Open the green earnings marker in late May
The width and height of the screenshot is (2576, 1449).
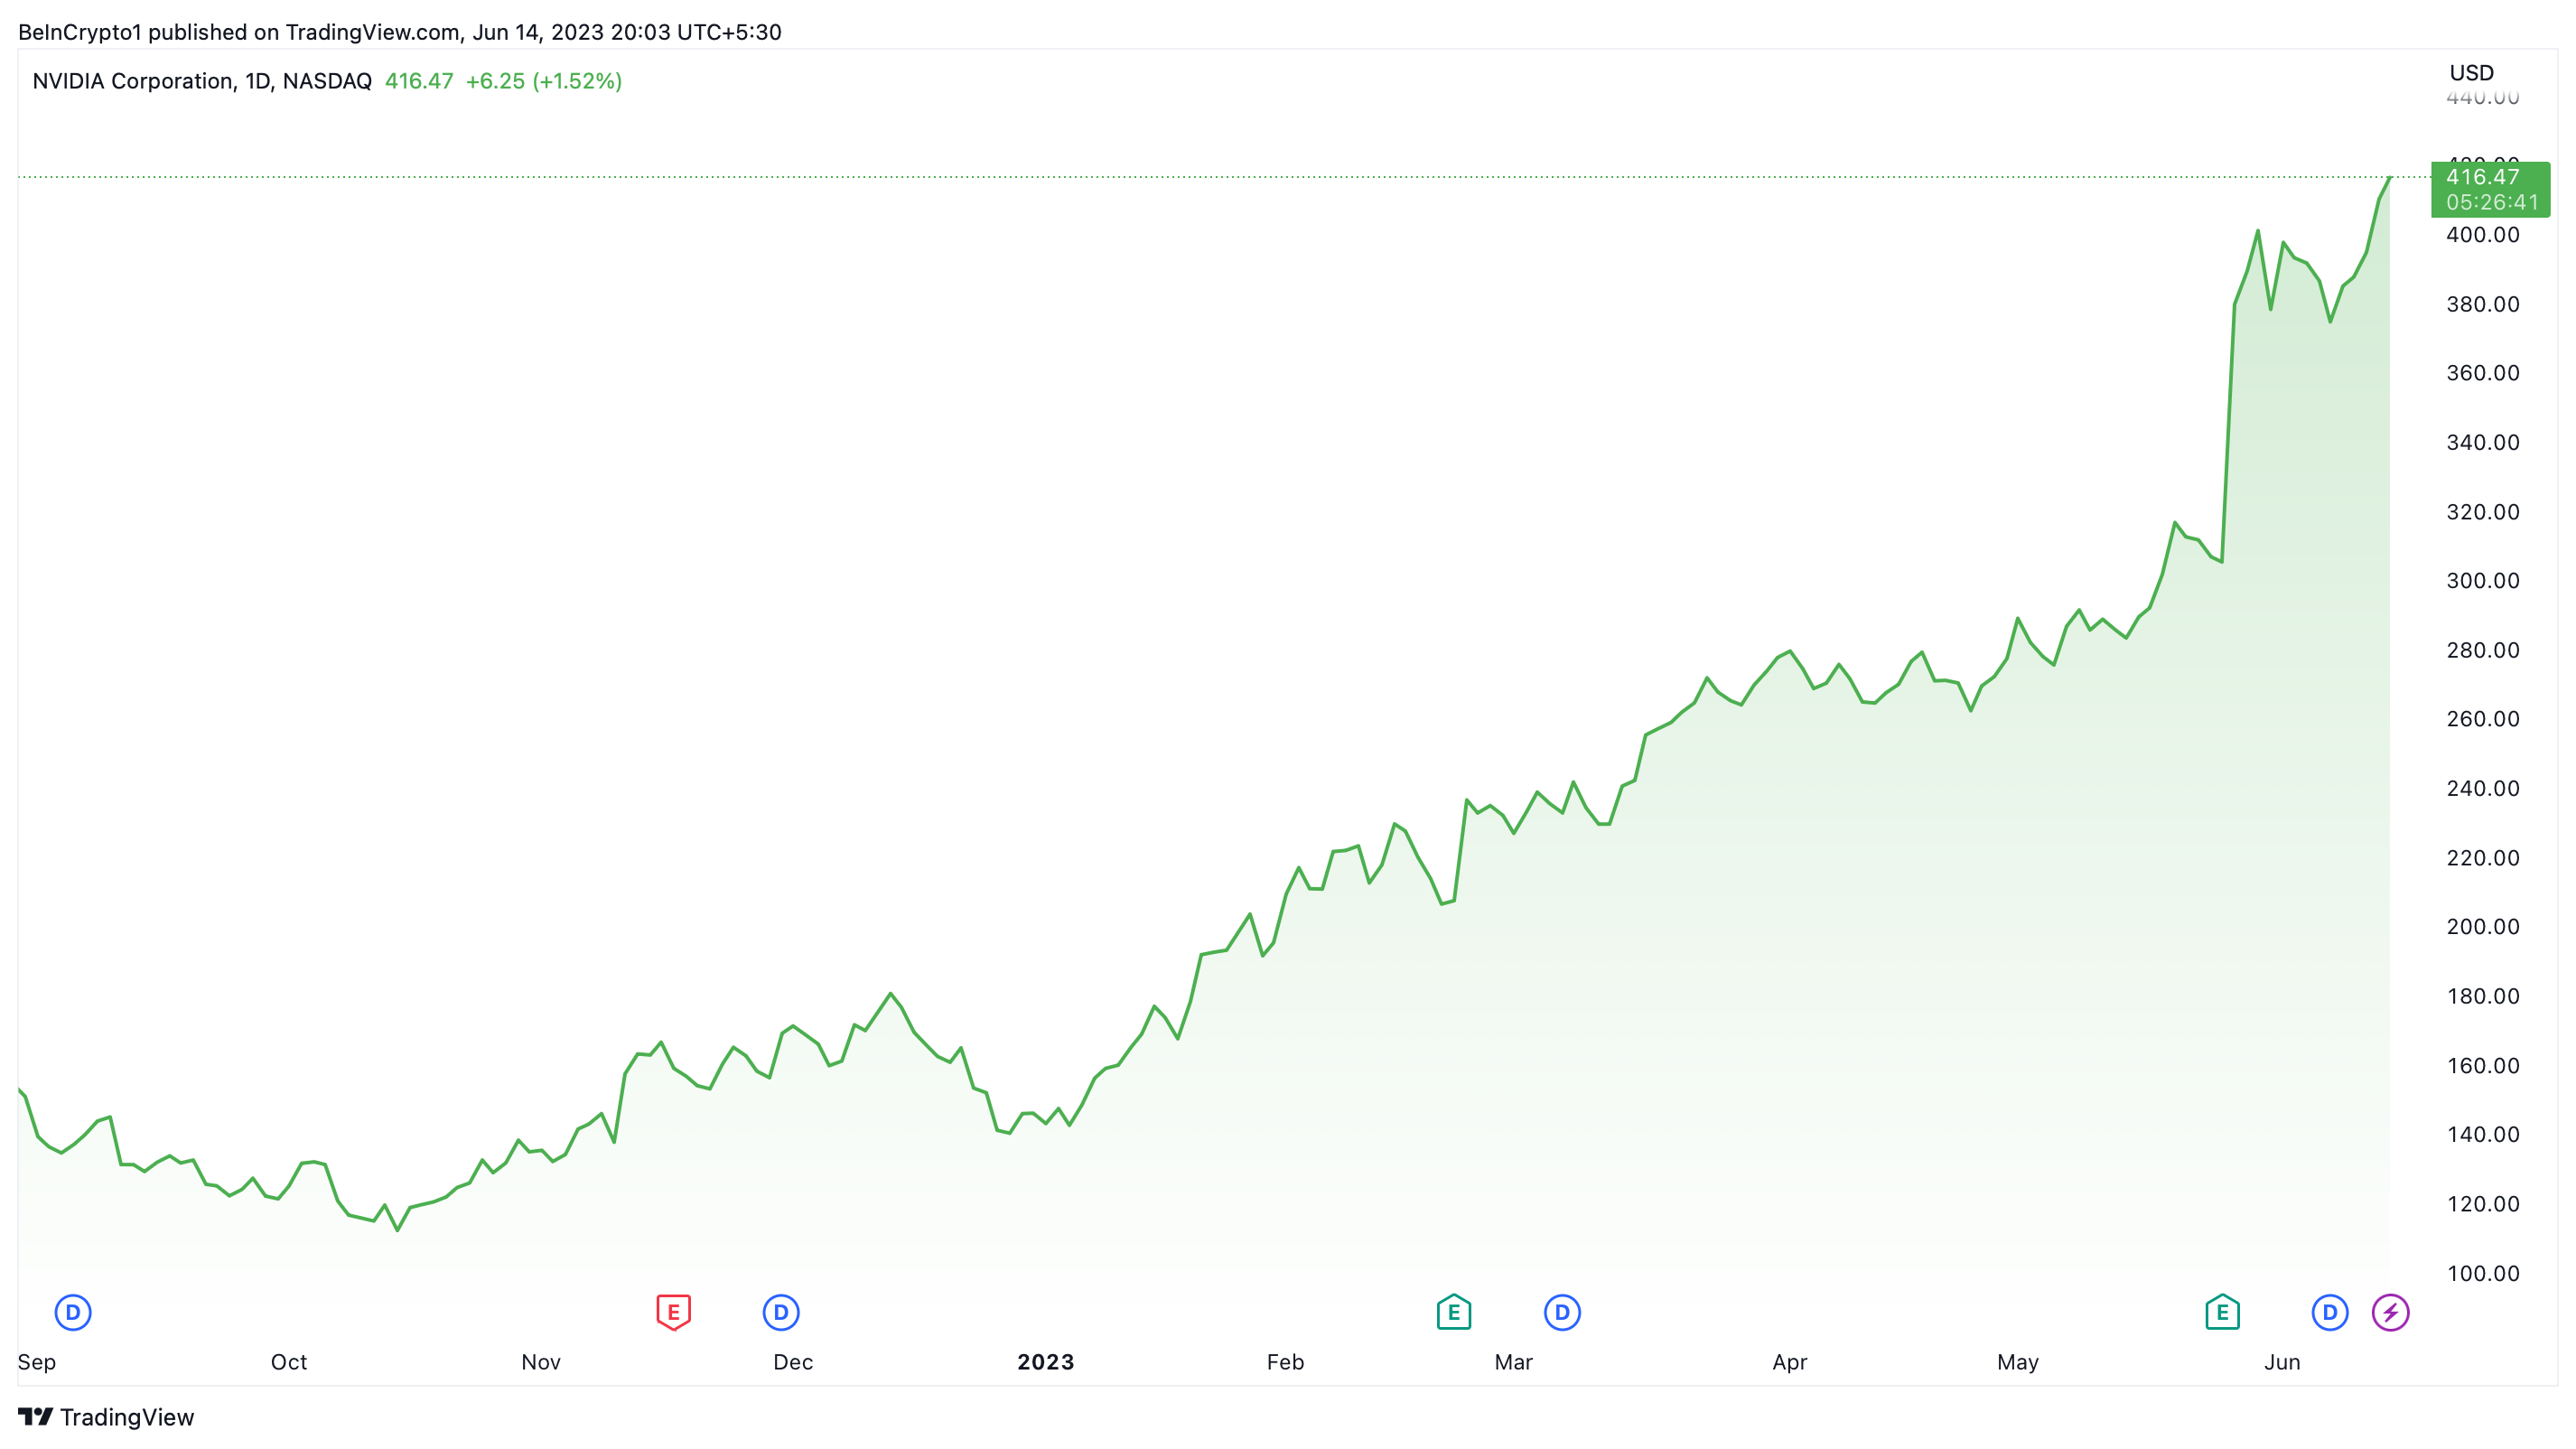click(2222, 1312)
